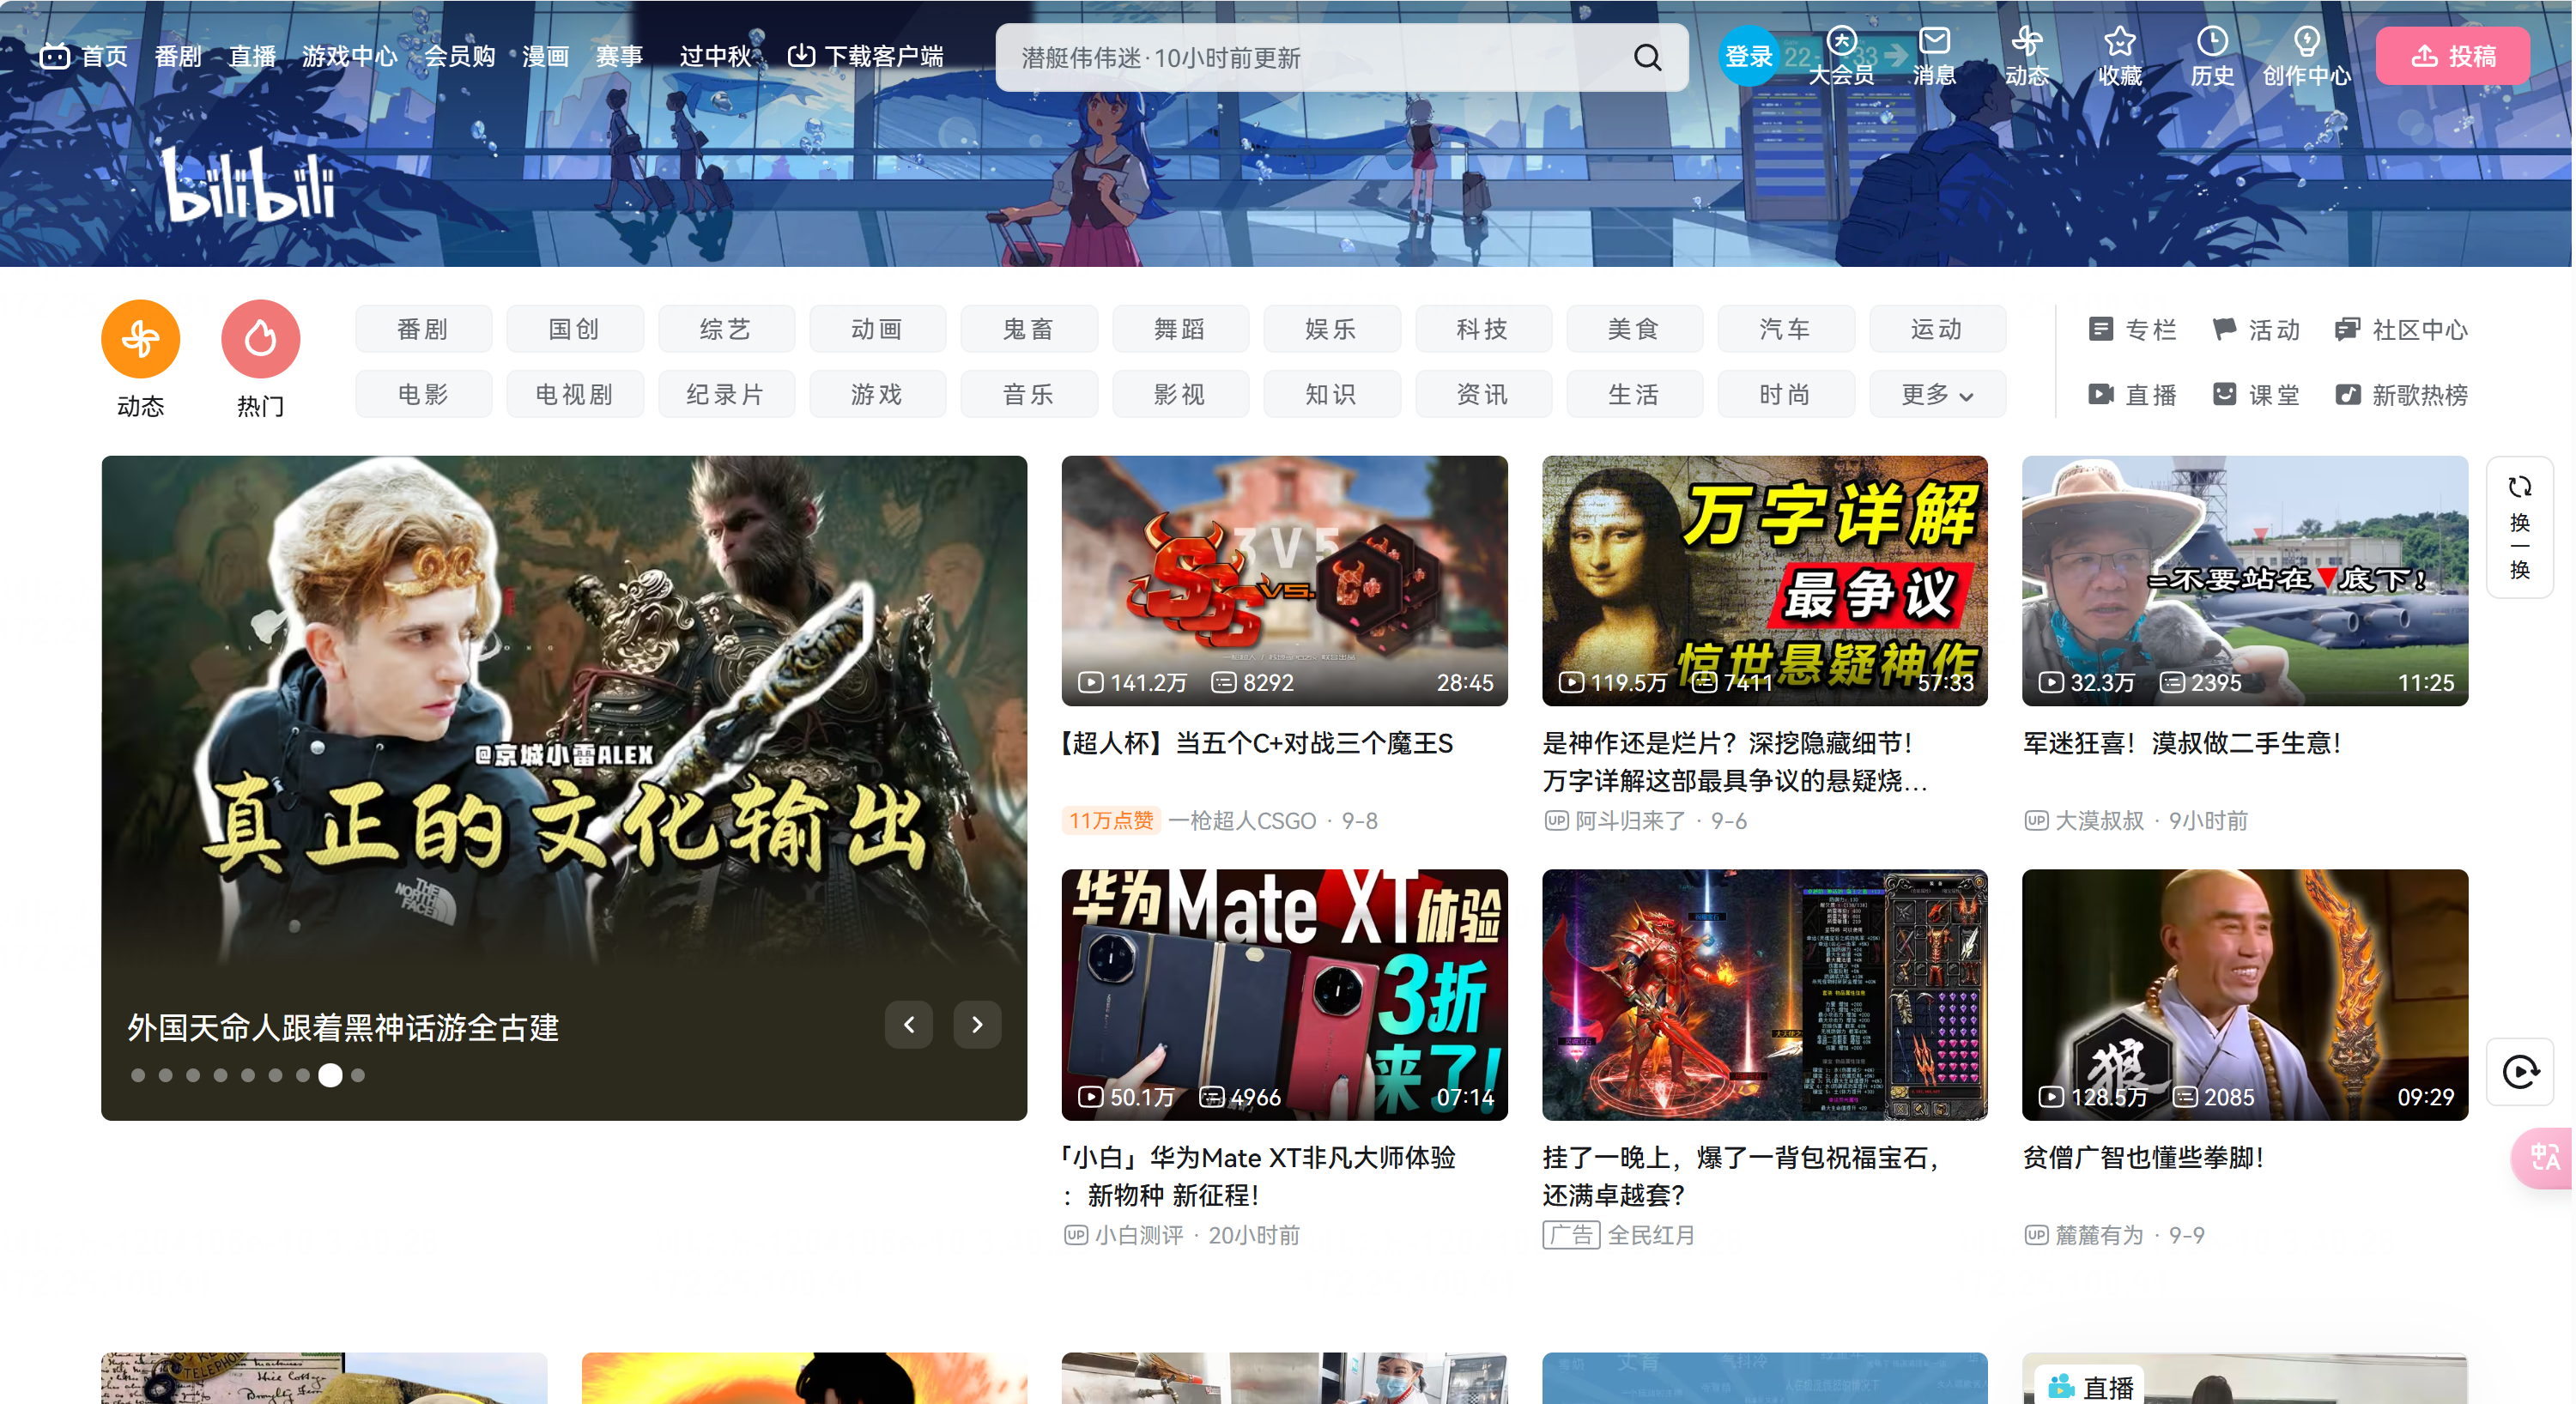
Task: Click the red 热门 flame icon
Action: click(260, 339)
